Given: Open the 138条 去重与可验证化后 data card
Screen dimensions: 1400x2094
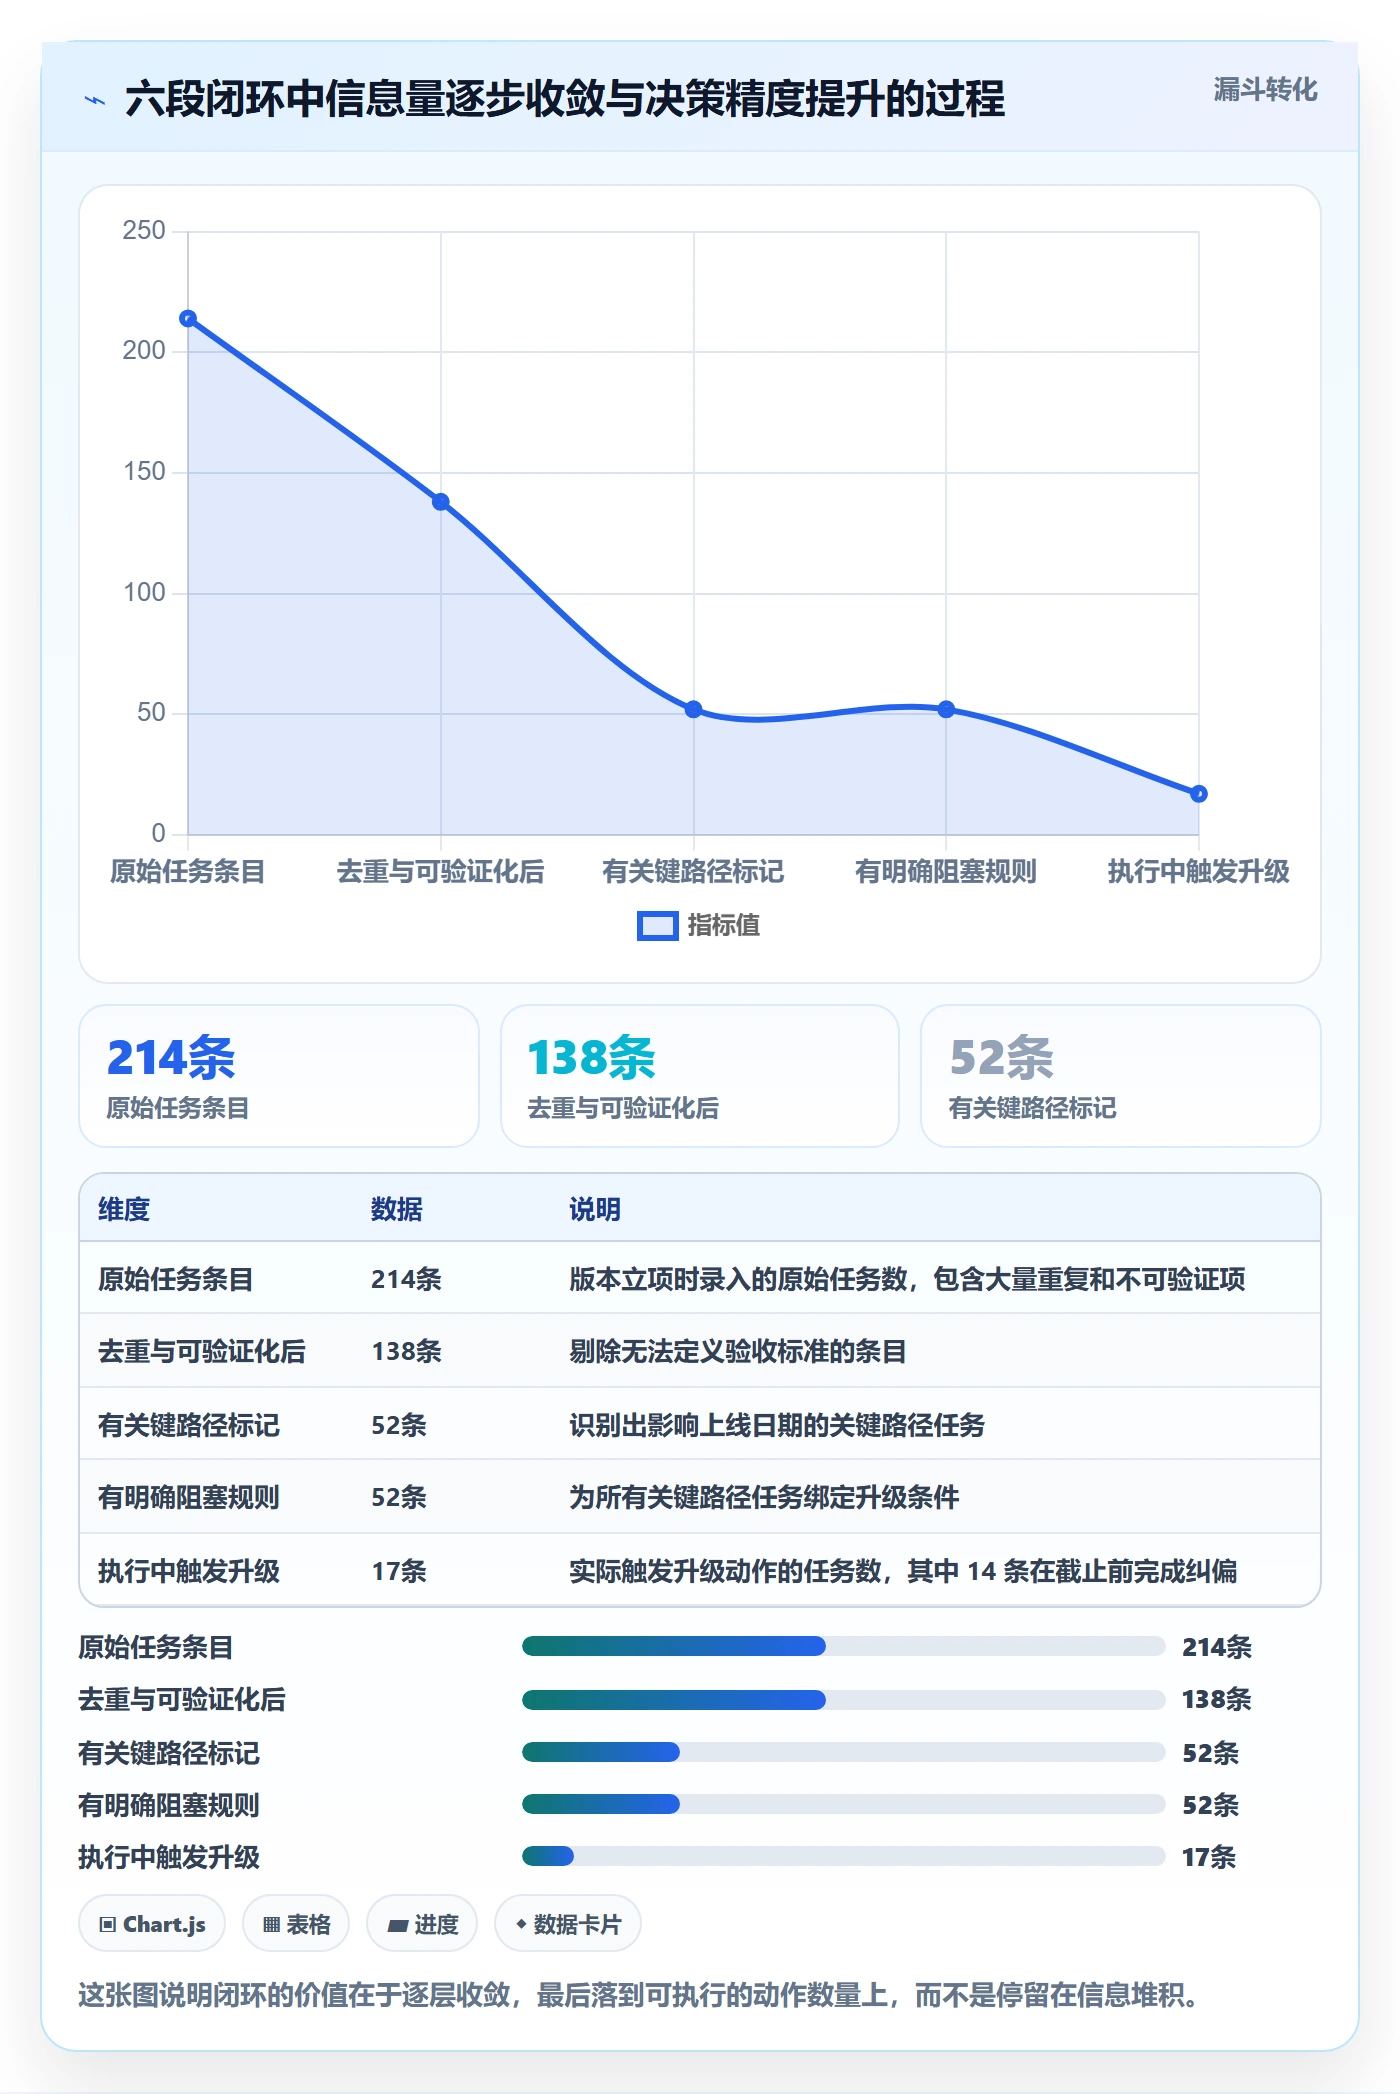Looking at the screenshot, I should click(700, 1076).
